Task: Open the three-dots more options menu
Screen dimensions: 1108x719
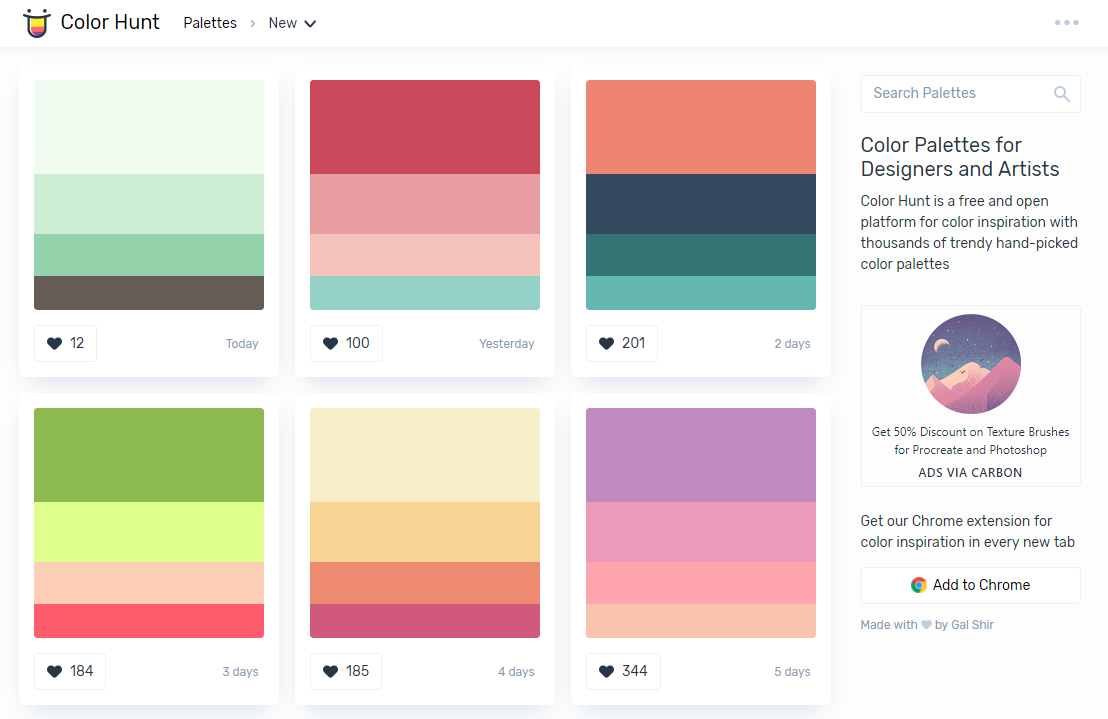Action: [x=1066, y=23]
